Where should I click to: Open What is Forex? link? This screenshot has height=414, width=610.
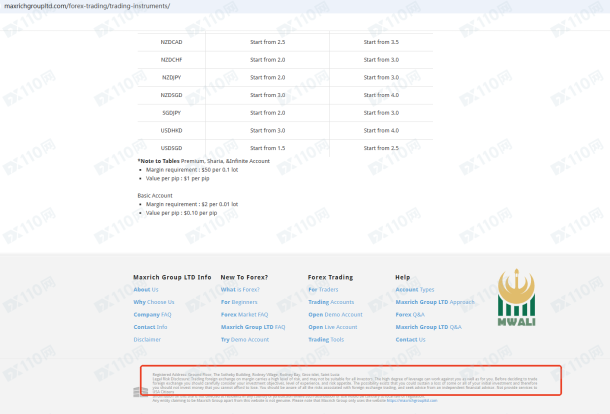tap(240, 289)
